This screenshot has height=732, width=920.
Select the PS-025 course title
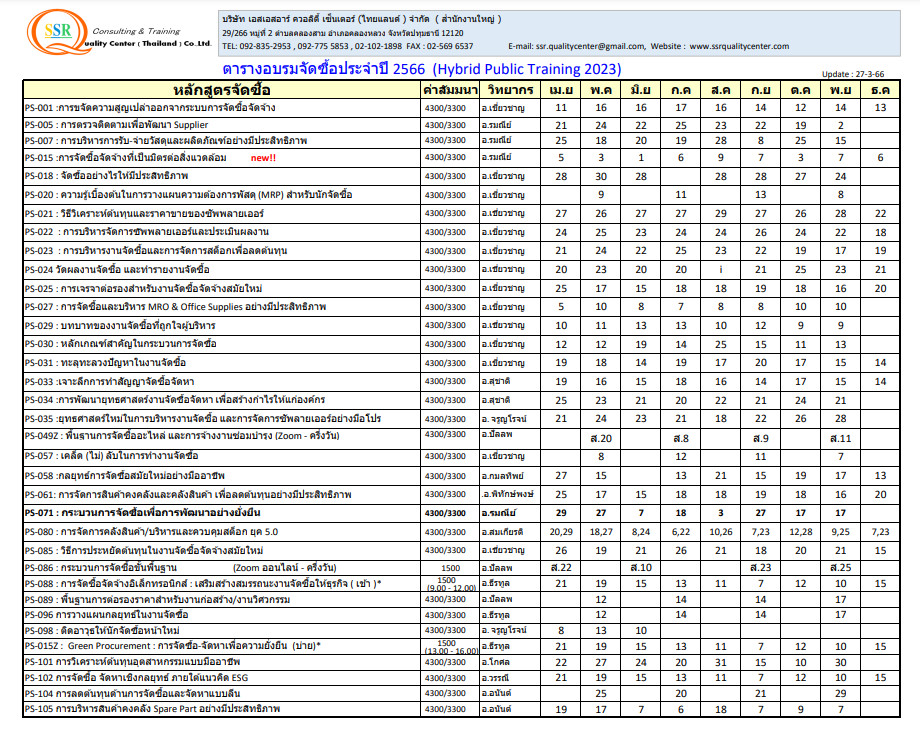tap(144, 289)
